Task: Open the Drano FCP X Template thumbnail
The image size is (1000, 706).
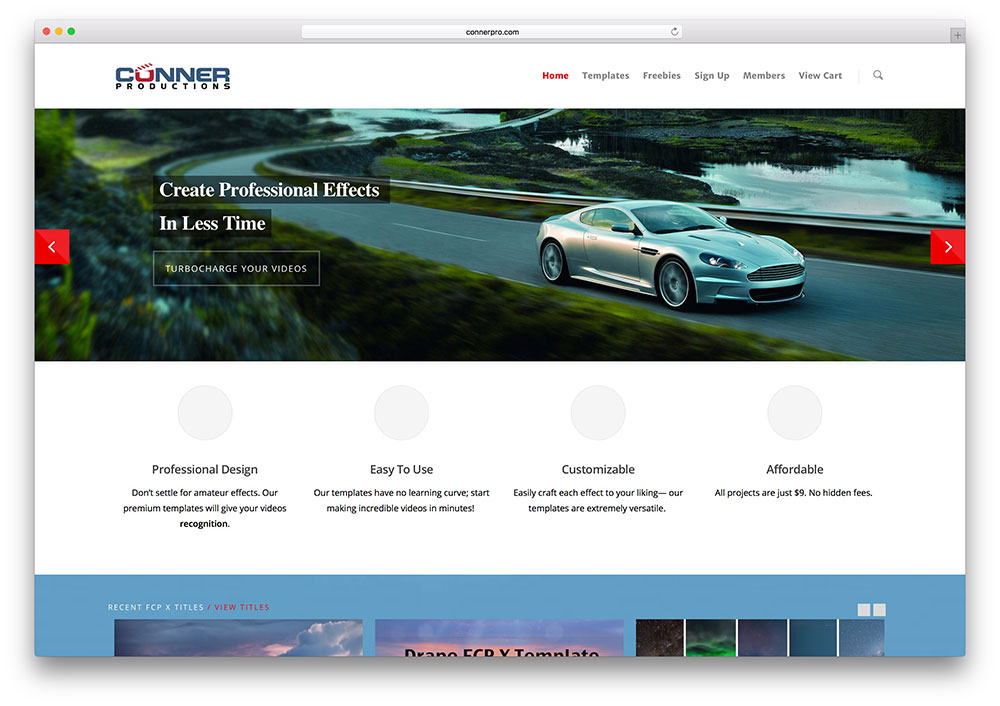Action: [499, 638]
